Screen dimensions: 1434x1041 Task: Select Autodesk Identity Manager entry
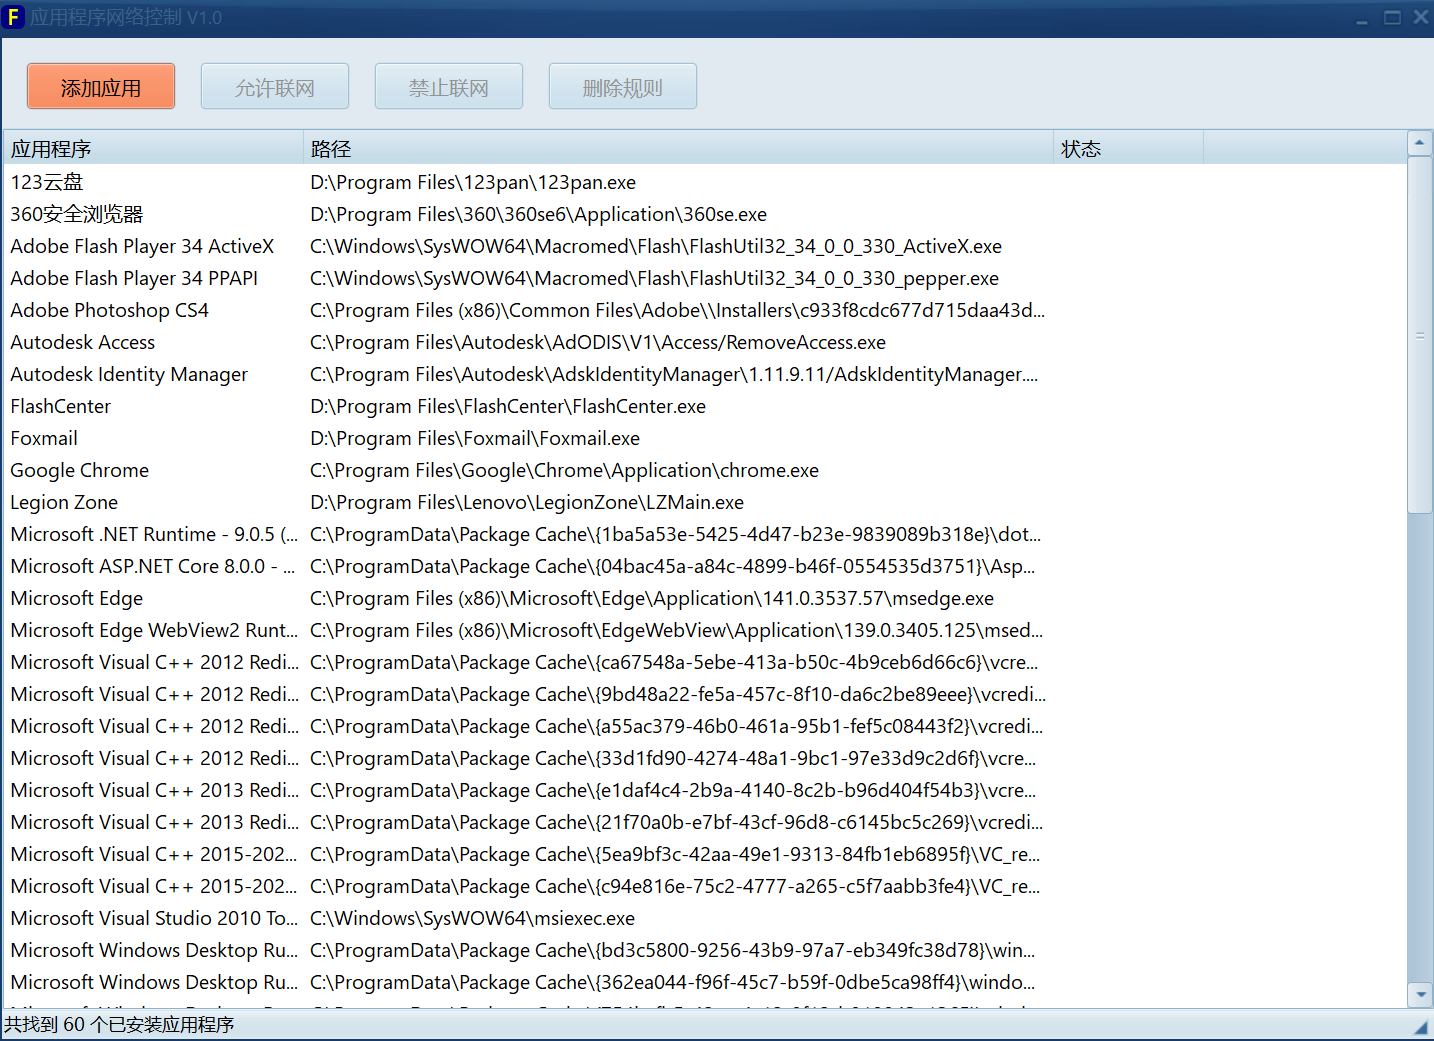[x=129, y=374]
